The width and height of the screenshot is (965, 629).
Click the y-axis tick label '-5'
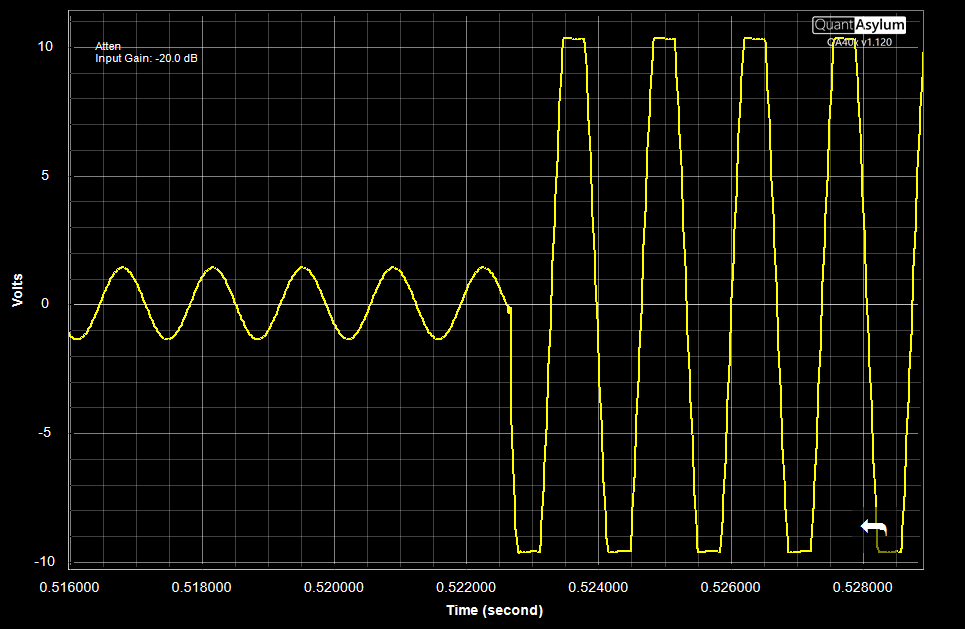[x=45, y=433]
